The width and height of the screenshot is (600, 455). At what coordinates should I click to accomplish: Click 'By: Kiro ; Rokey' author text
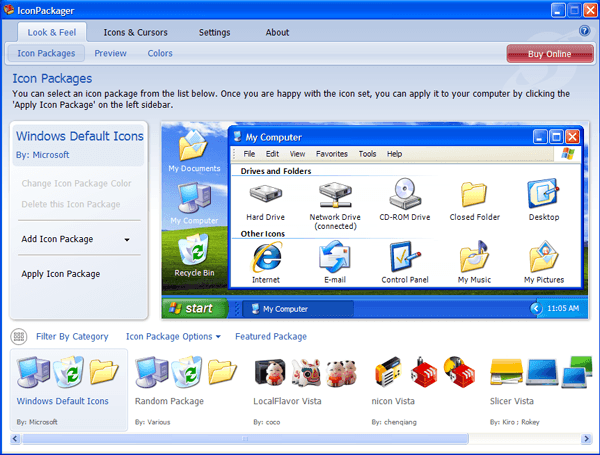coord(514,422)
